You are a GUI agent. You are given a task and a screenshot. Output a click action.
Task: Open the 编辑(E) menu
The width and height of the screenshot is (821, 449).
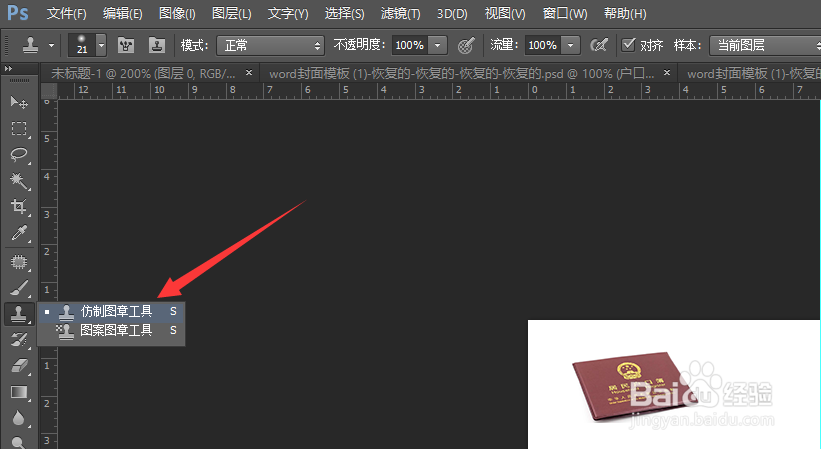123,13
